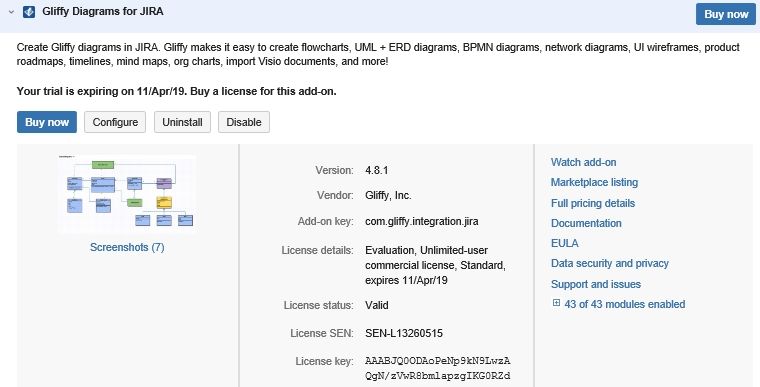Image resolution: width=760 pixels, height=387 pixels.
Task: Click the Add-on key: field label
Action: [x=326, y=222]
